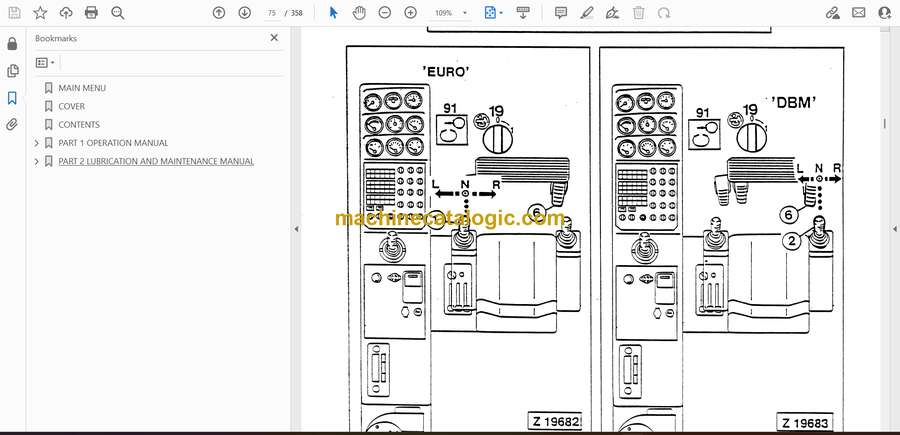
Task: Open page thumbnails panel
Action: pyautogui.click(x=12, y=71)
